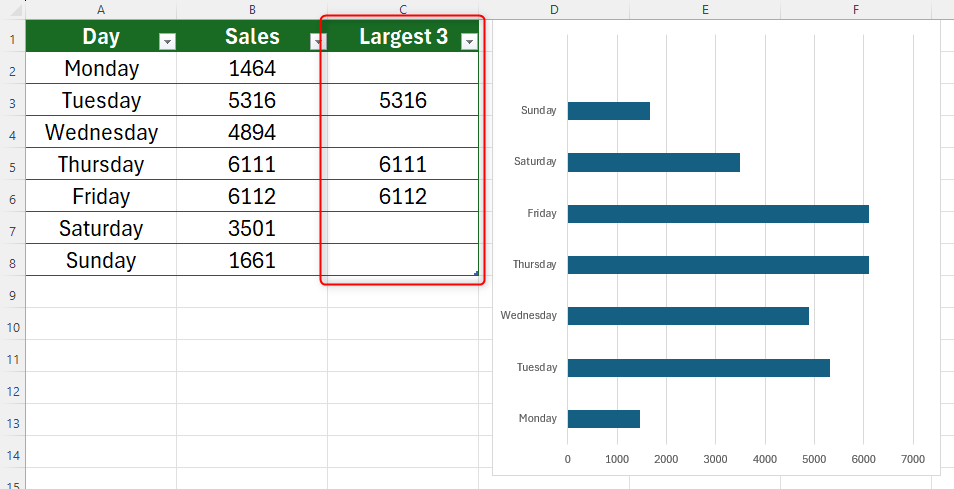Click the 7000 value on chart axis
Viewport: 954px width, 489px height.
912,460
